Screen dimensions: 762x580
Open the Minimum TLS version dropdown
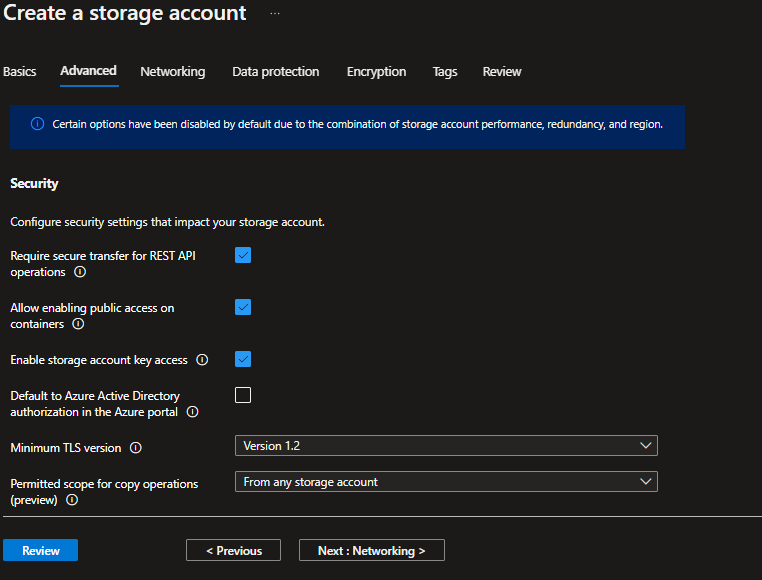(446, 446)
